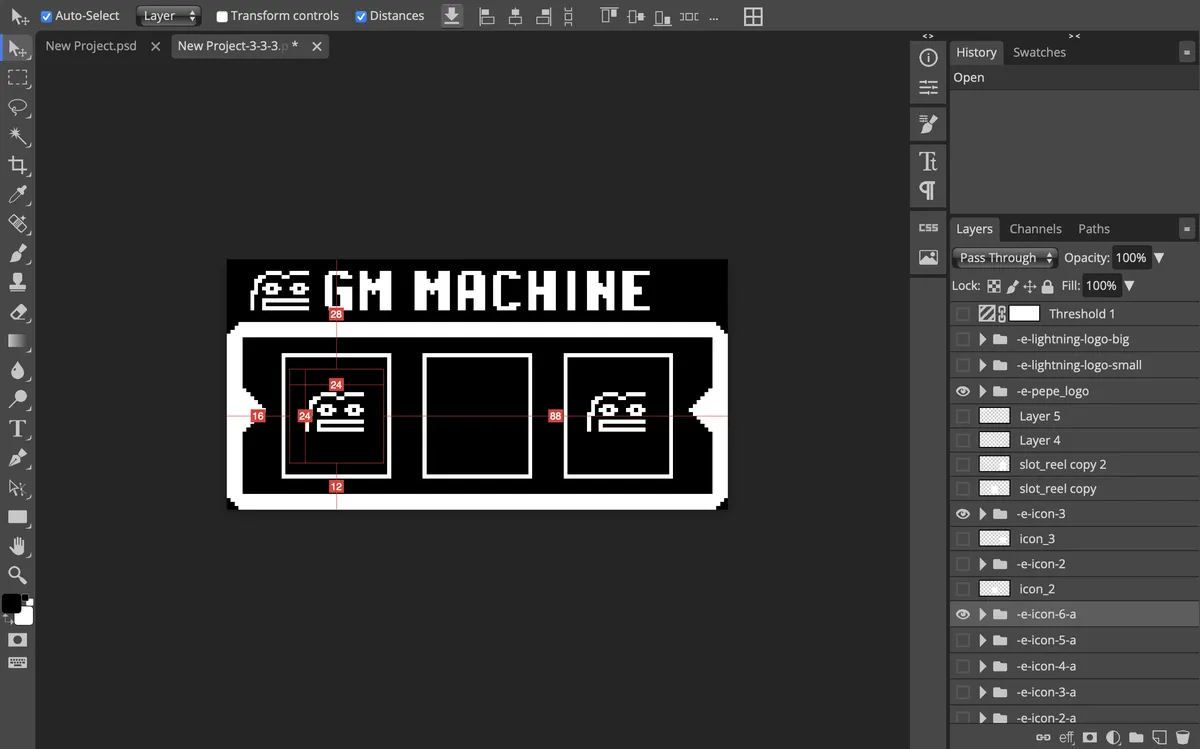Open the Paragraph panel icon
The width and height of the screenshot is (1200, 749).
(x=928, y=190)
